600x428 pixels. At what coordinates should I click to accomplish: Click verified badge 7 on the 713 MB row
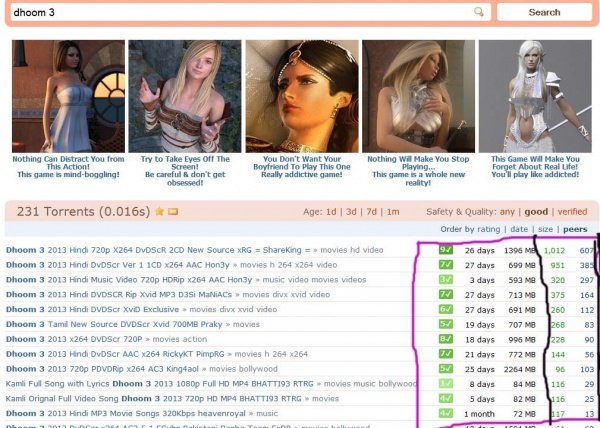point(446,294)
